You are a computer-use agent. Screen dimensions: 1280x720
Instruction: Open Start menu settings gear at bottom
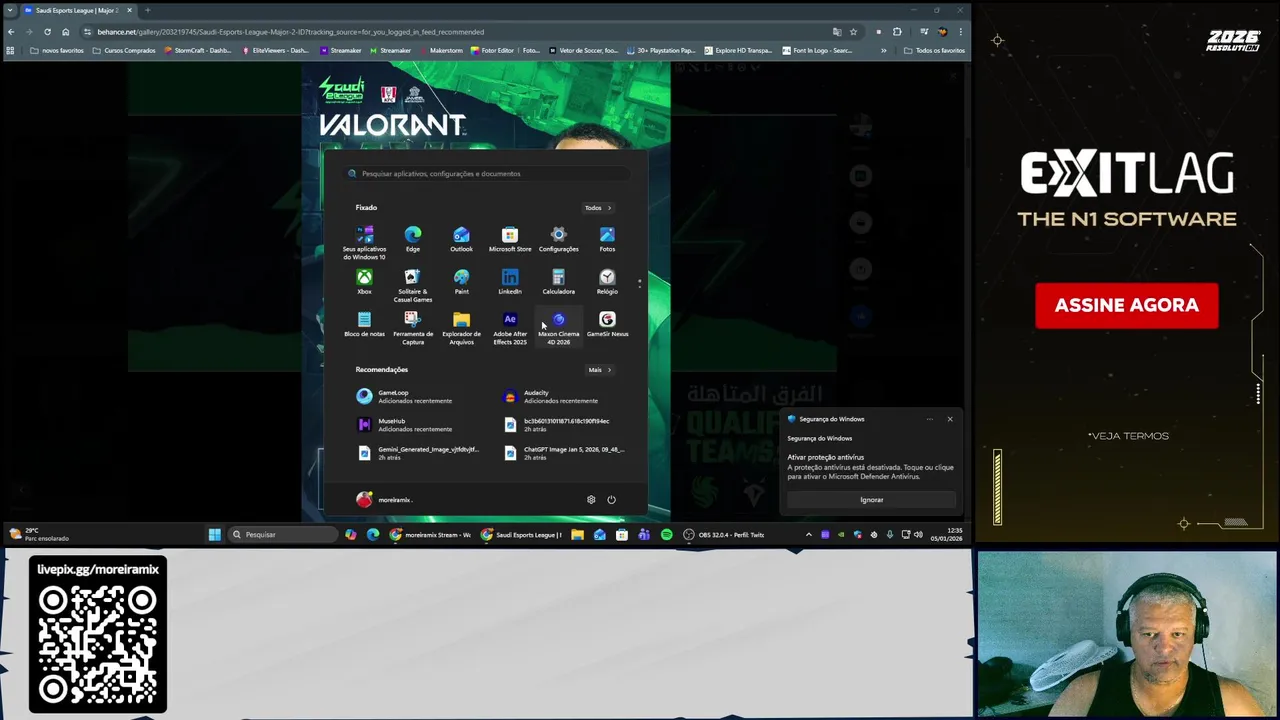[x=591, y=500]
